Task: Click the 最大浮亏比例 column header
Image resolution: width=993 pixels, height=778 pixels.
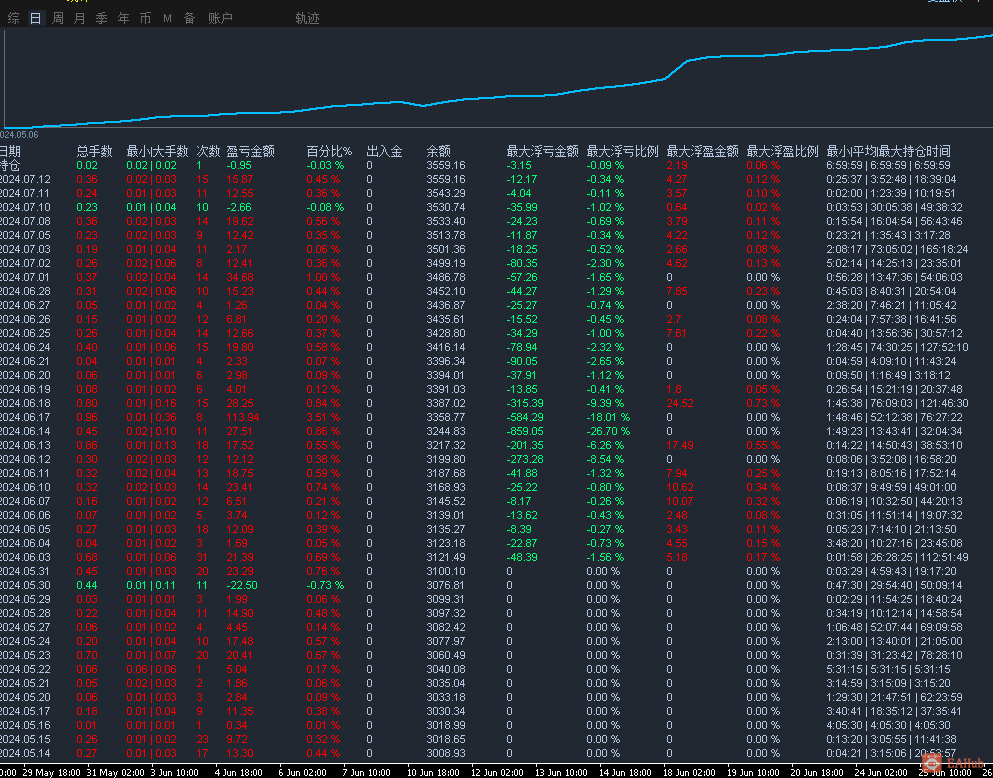Action: [x=623, y=151]
